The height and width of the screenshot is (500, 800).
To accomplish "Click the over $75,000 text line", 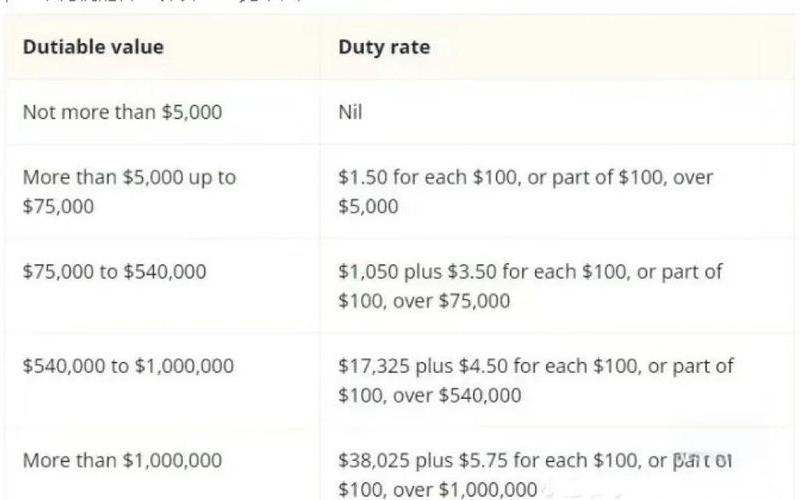I will pos(424,301).
